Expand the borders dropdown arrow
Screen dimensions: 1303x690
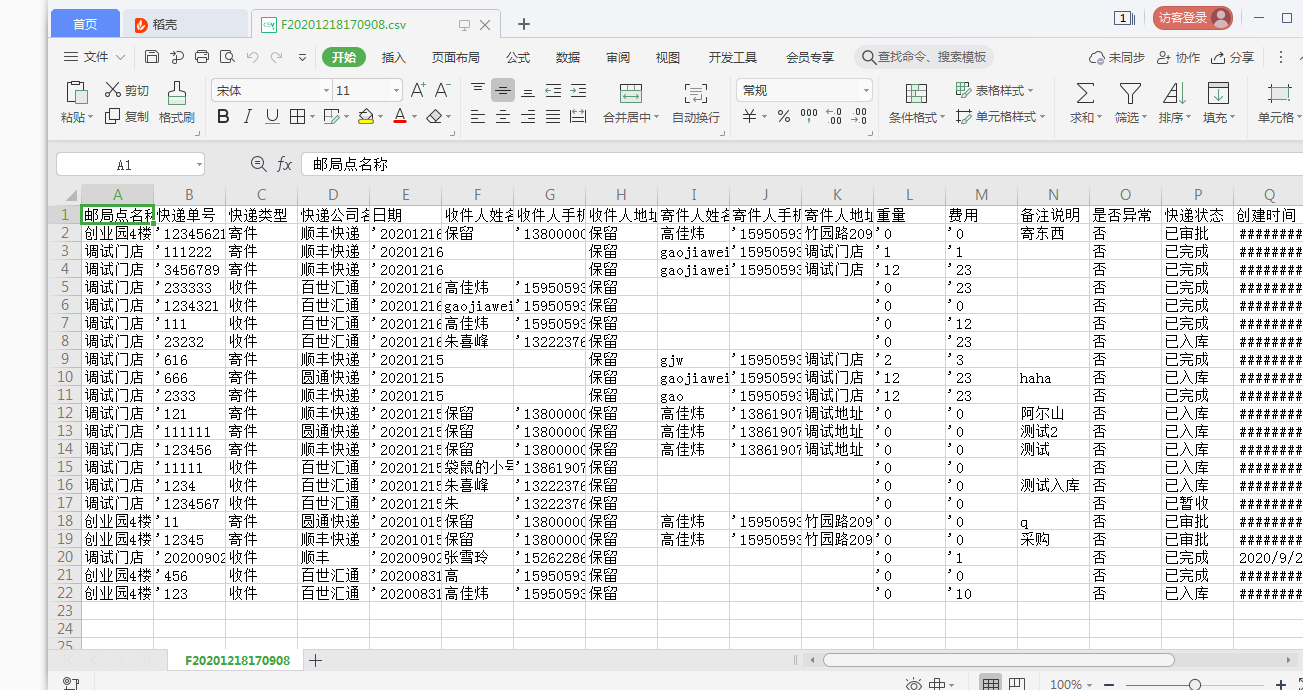(x=311, y=117)
